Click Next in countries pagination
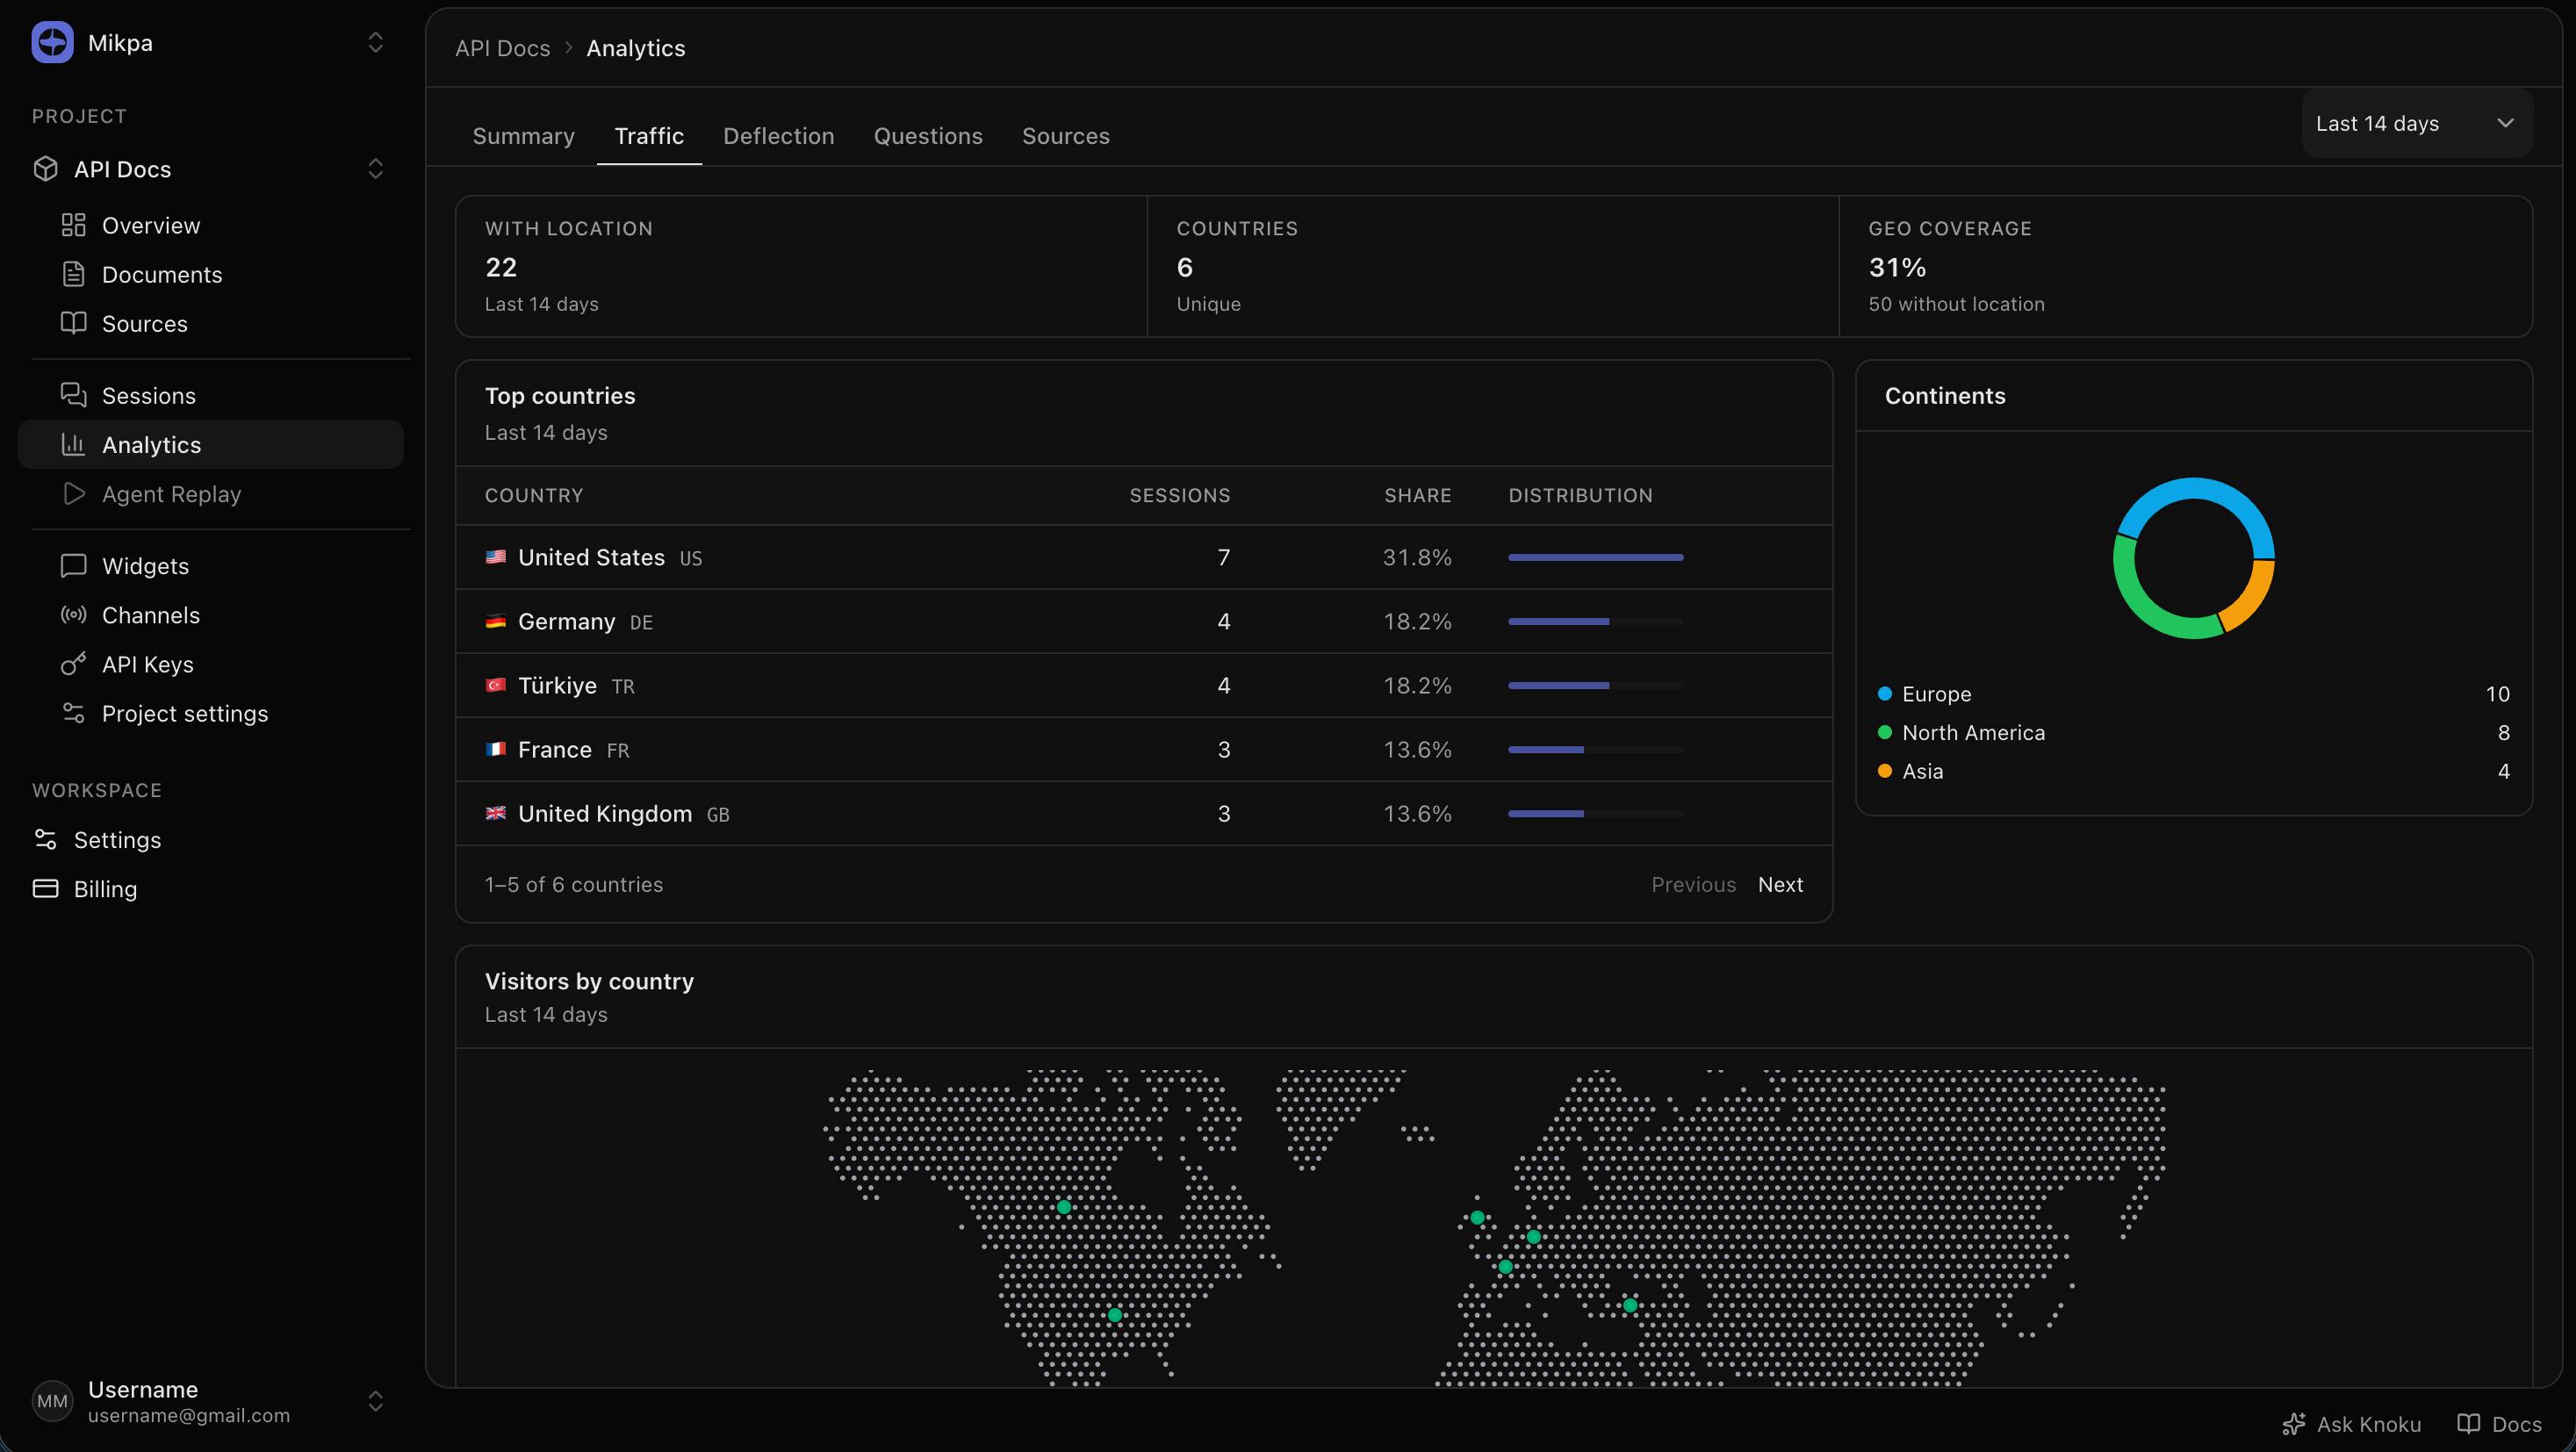The height and width of the screenshot is (1452, 2576). 1780,884
